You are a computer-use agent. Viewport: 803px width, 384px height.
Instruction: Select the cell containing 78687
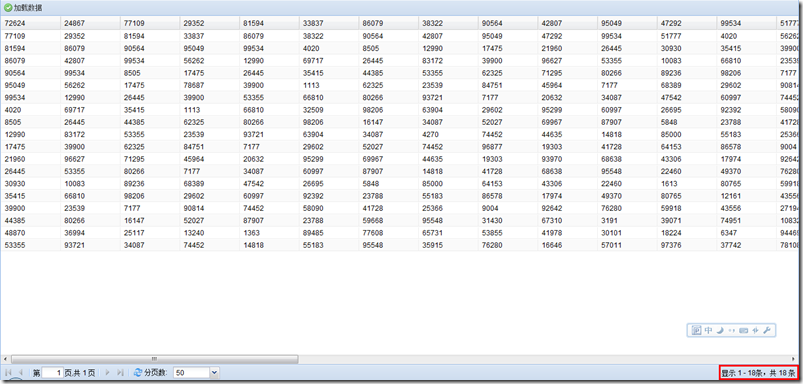click(x=209, y=86)
